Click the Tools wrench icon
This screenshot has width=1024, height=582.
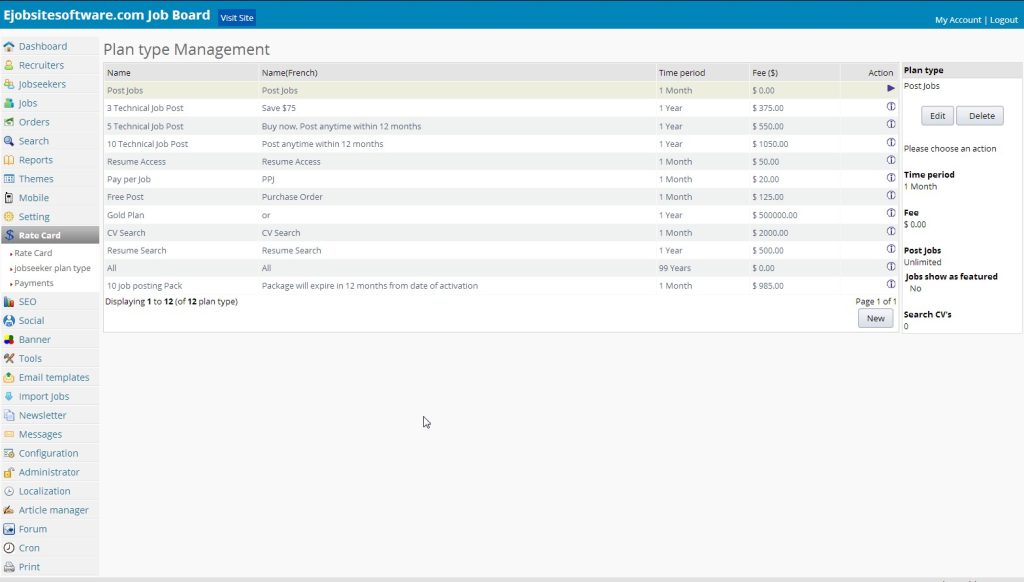tap(8, 359)
